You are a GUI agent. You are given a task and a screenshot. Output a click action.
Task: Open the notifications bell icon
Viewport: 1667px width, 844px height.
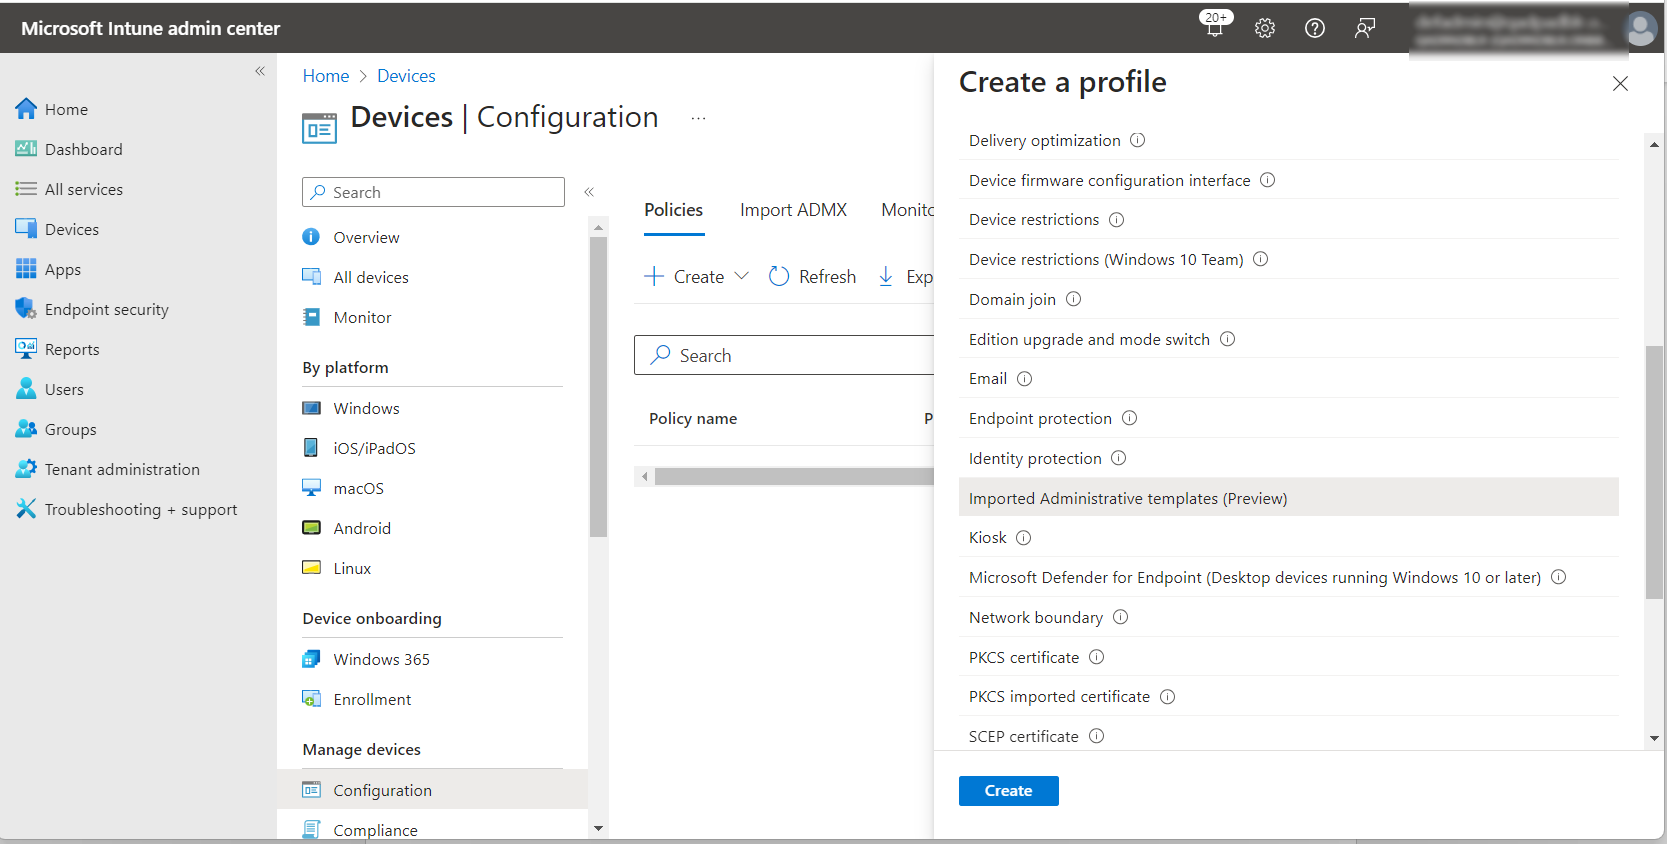[x=1215, y=27]
